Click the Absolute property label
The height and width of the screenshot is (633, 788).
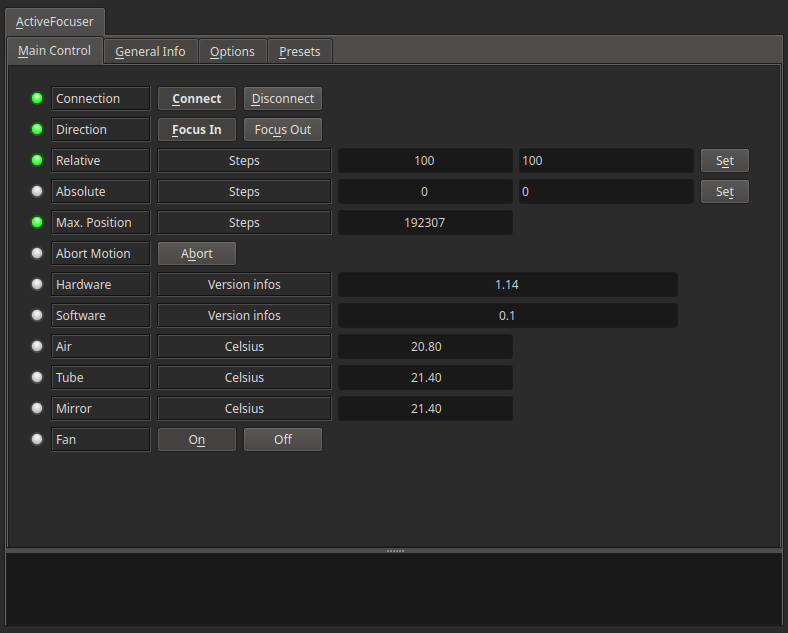[x=101, y=191]
